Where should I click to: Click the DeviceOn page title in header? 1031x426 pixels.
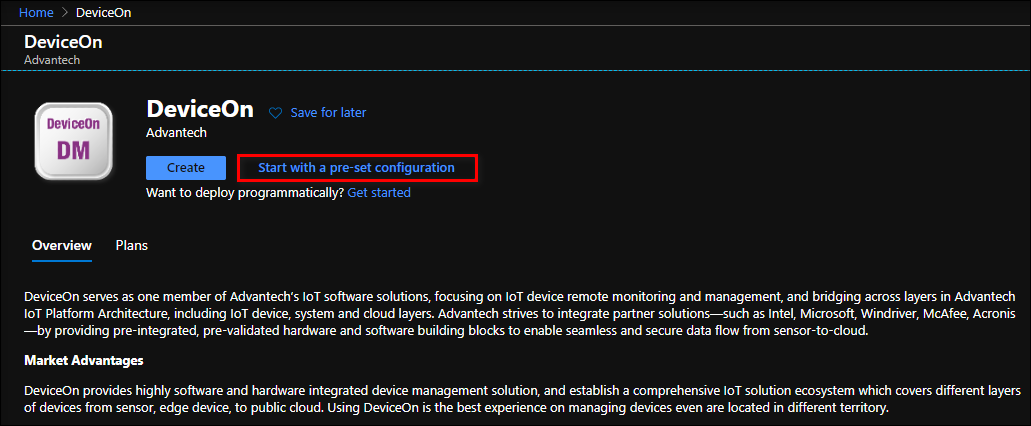coord(63,42)
